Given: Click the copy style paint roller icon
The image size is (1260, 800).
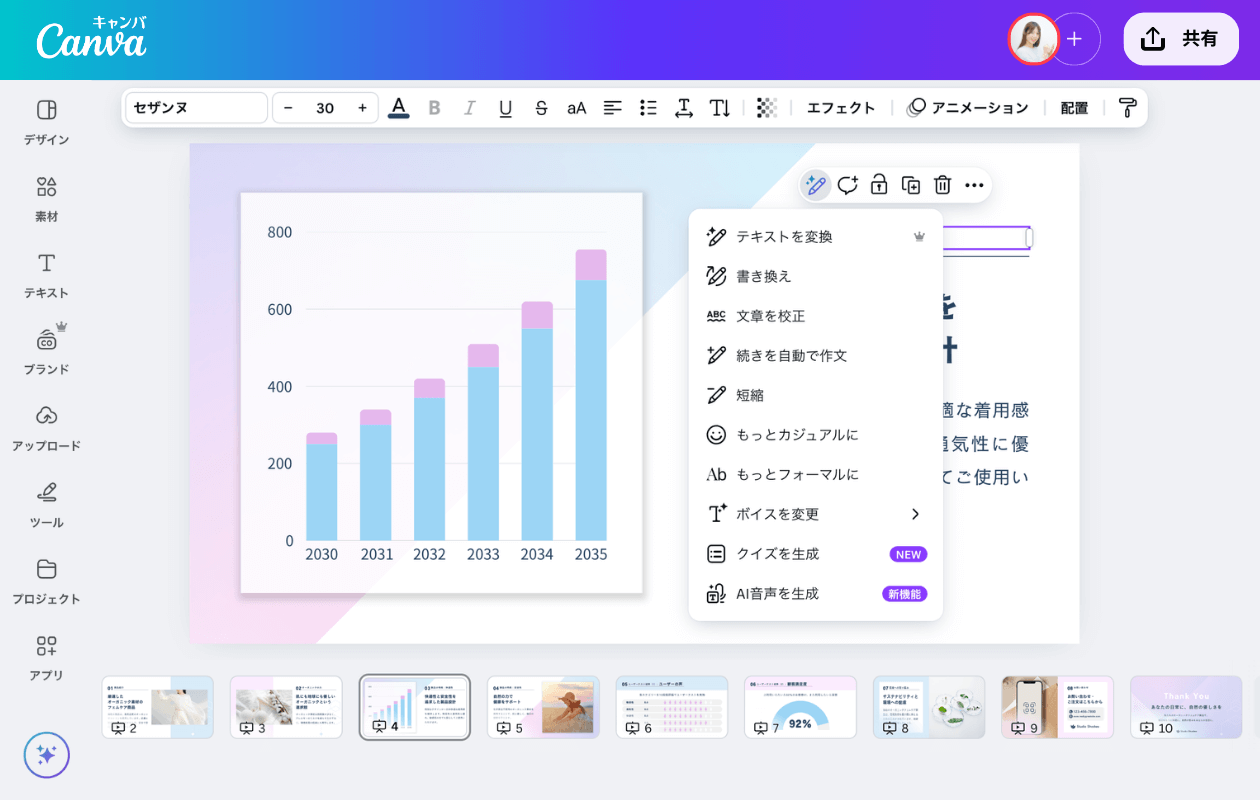Looking at the screenshot, I should pyautogui.click(x=1127, y=108).
